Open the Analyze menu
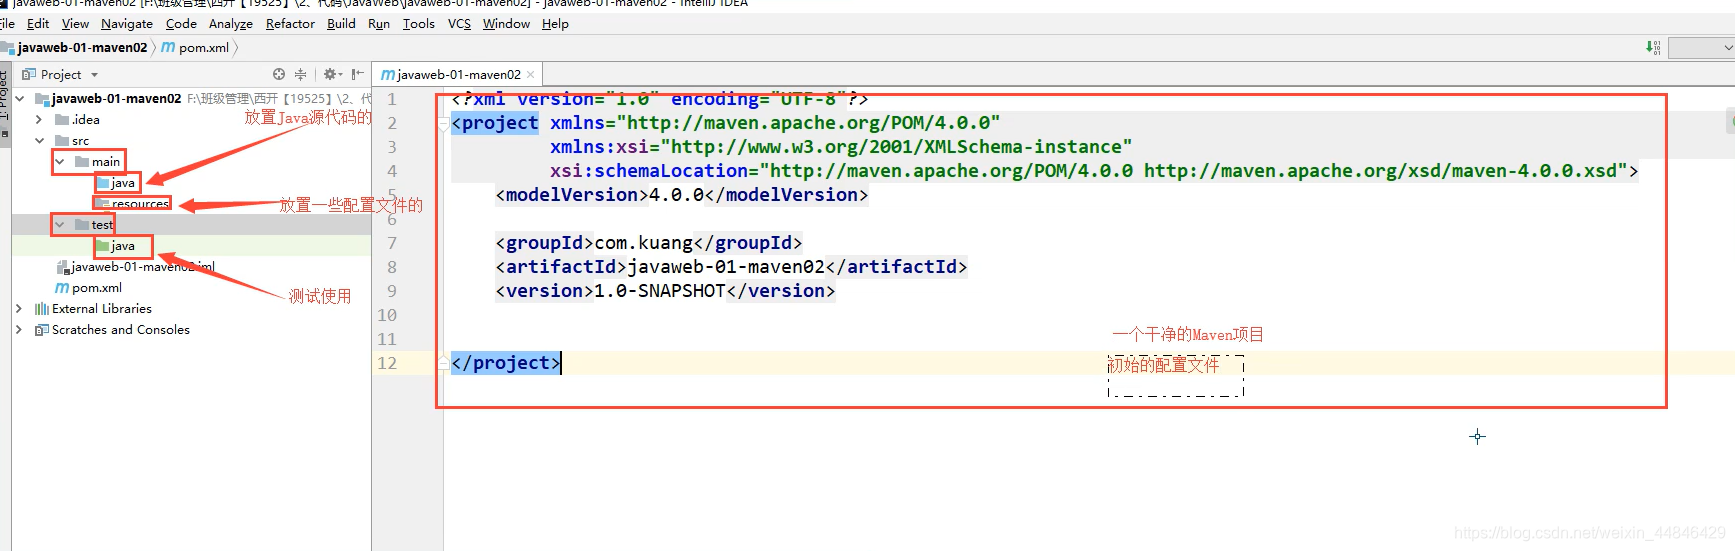The height and width of the screenshot is (551, 1735). [x=231, y=23]
